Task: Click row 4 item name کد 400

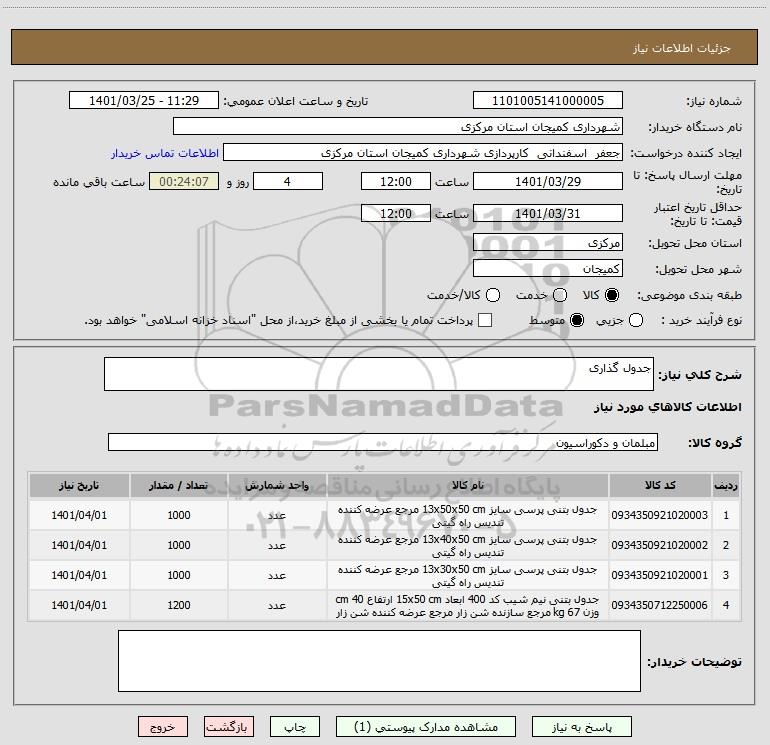Action: pos(468,606)
